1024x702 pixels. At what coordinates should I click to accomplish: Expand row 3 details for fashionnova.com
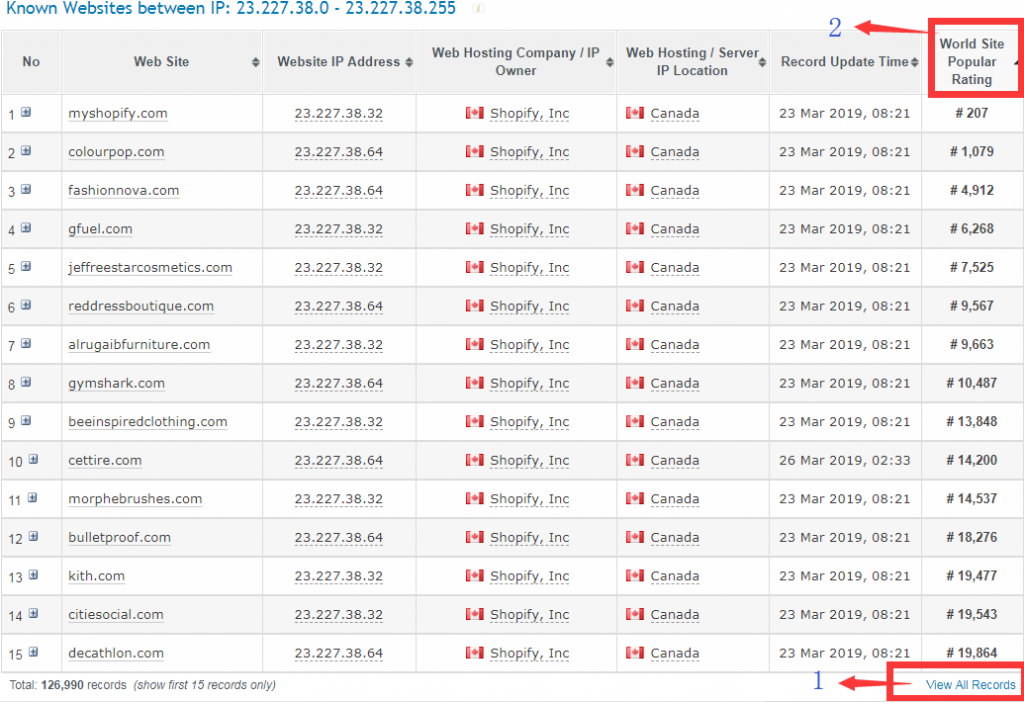coord(26,189)
